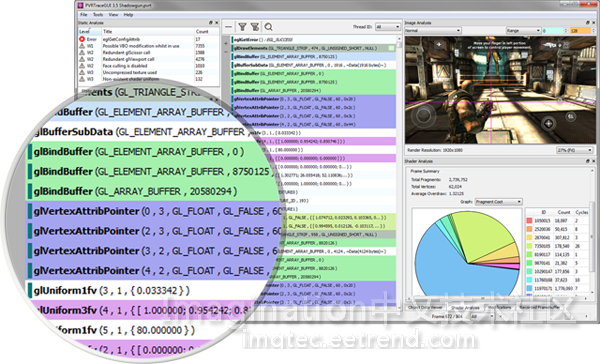Click the expand plus beside the call list

225,43
